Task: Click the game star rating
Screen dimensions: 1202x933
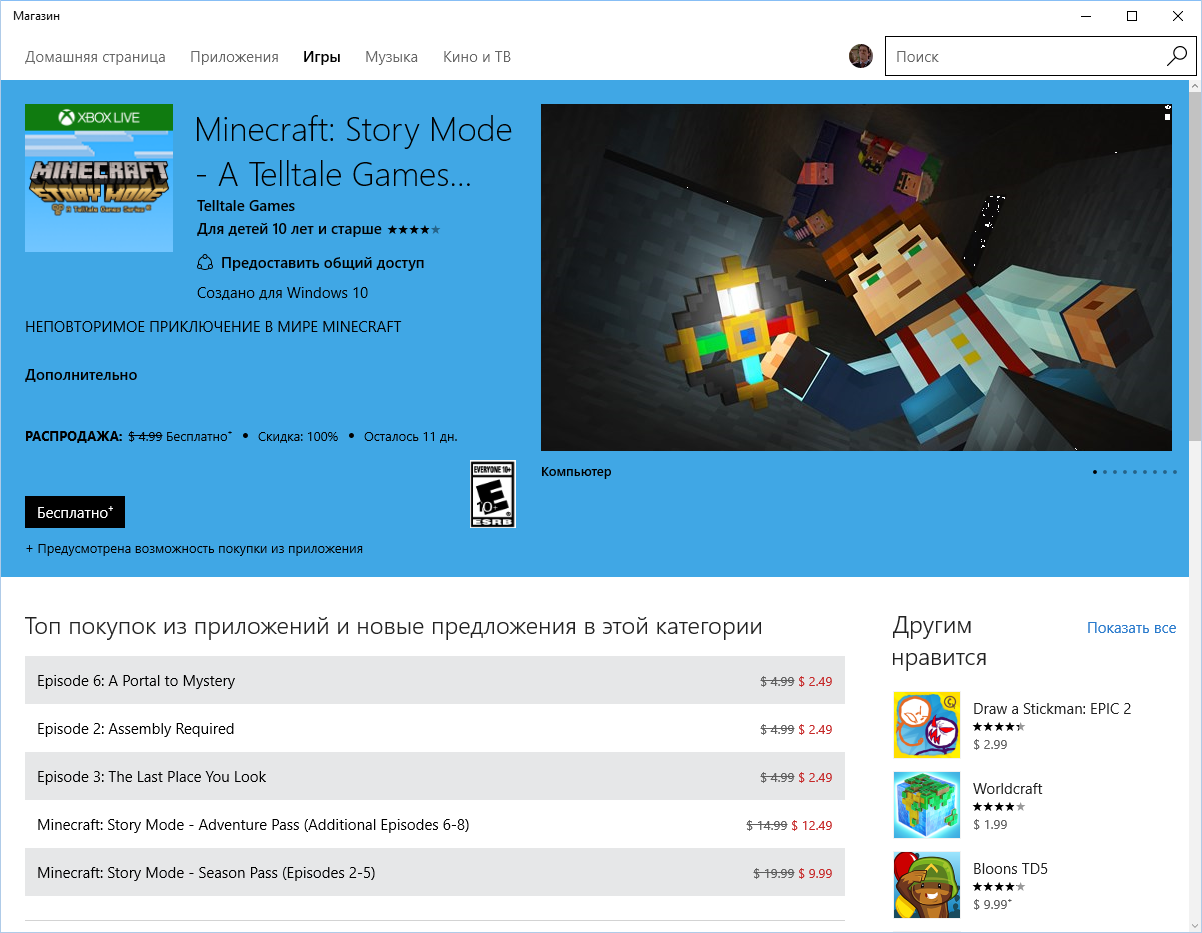Action: (413, 230)
